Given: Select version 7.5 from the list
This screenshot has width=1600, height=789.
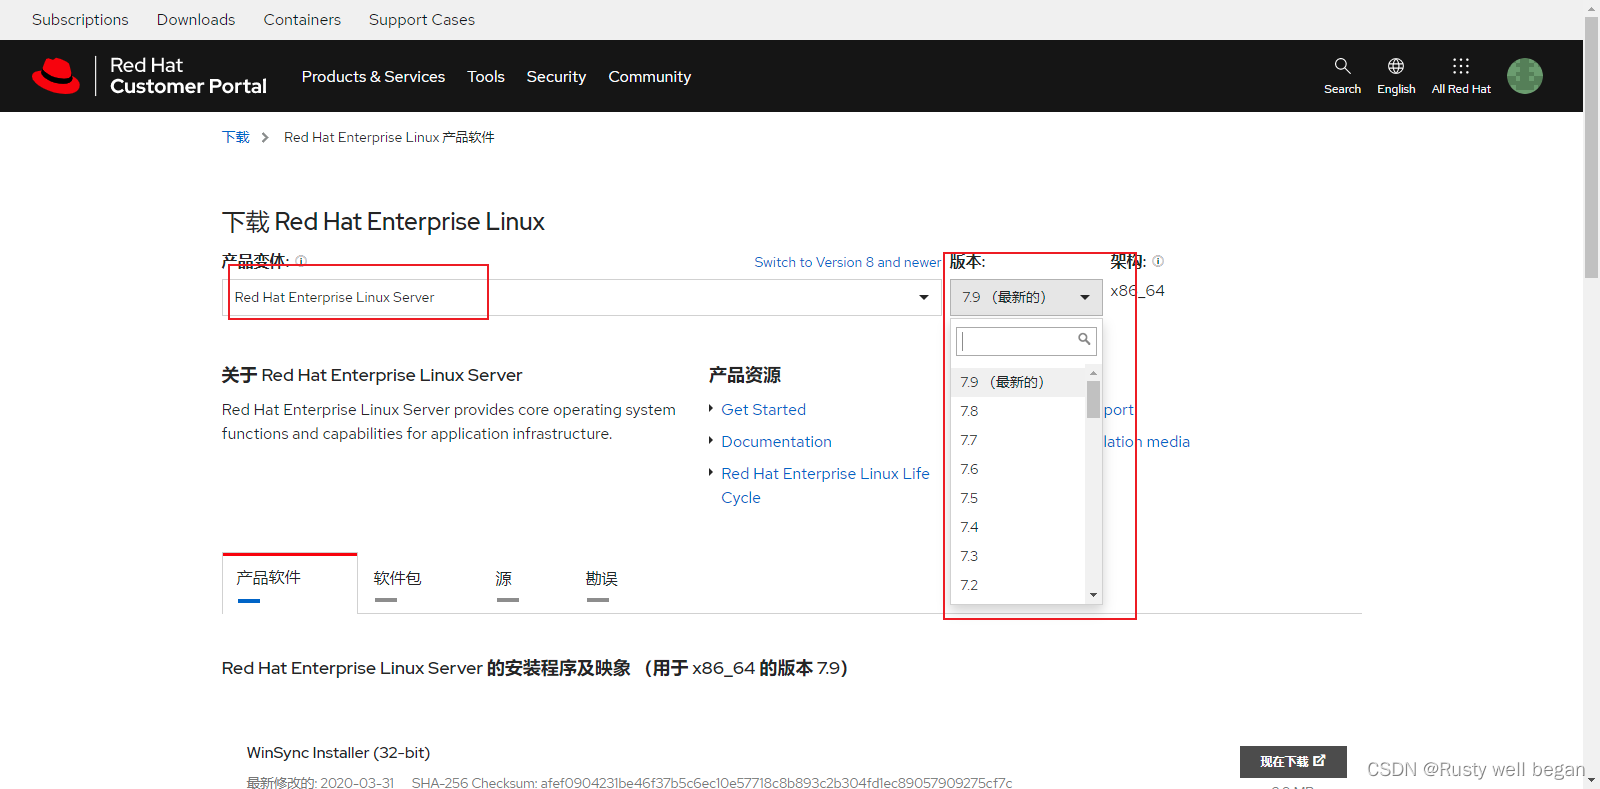Looking at the screenshot, I should [x=1018, y=498].
